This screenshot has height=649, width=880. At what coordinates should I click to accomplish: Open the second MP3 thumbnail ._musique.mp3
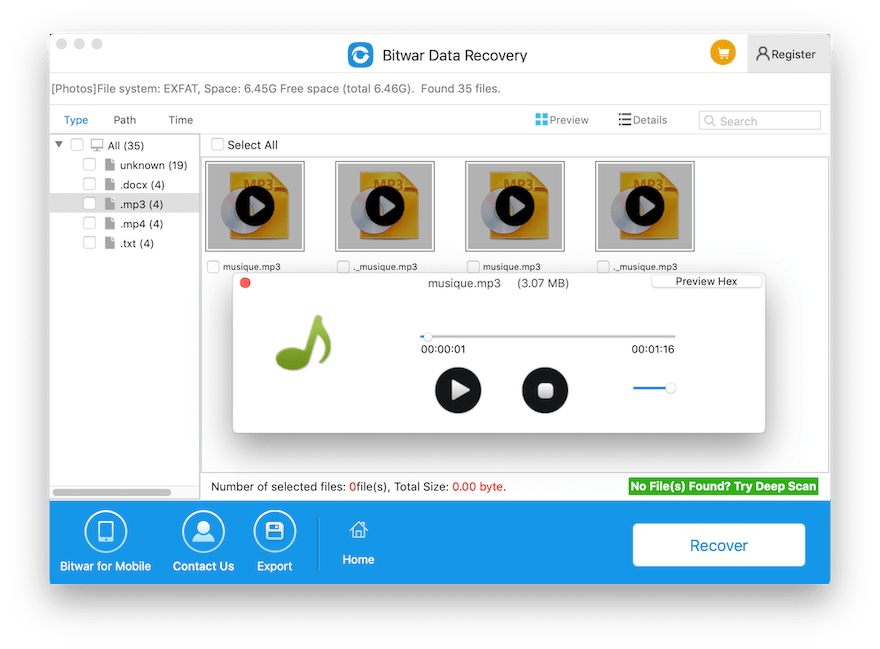coord(385,206)
